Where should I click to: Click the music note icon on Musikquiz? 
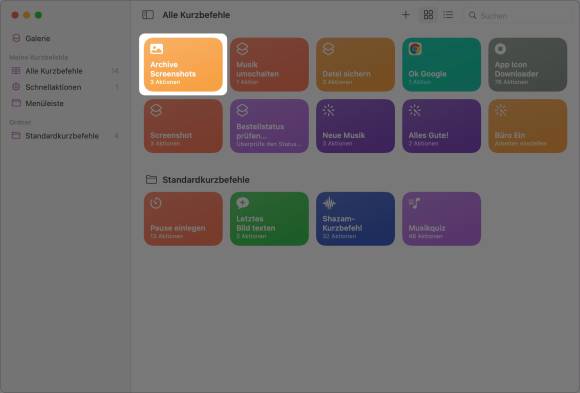point(415,203)
